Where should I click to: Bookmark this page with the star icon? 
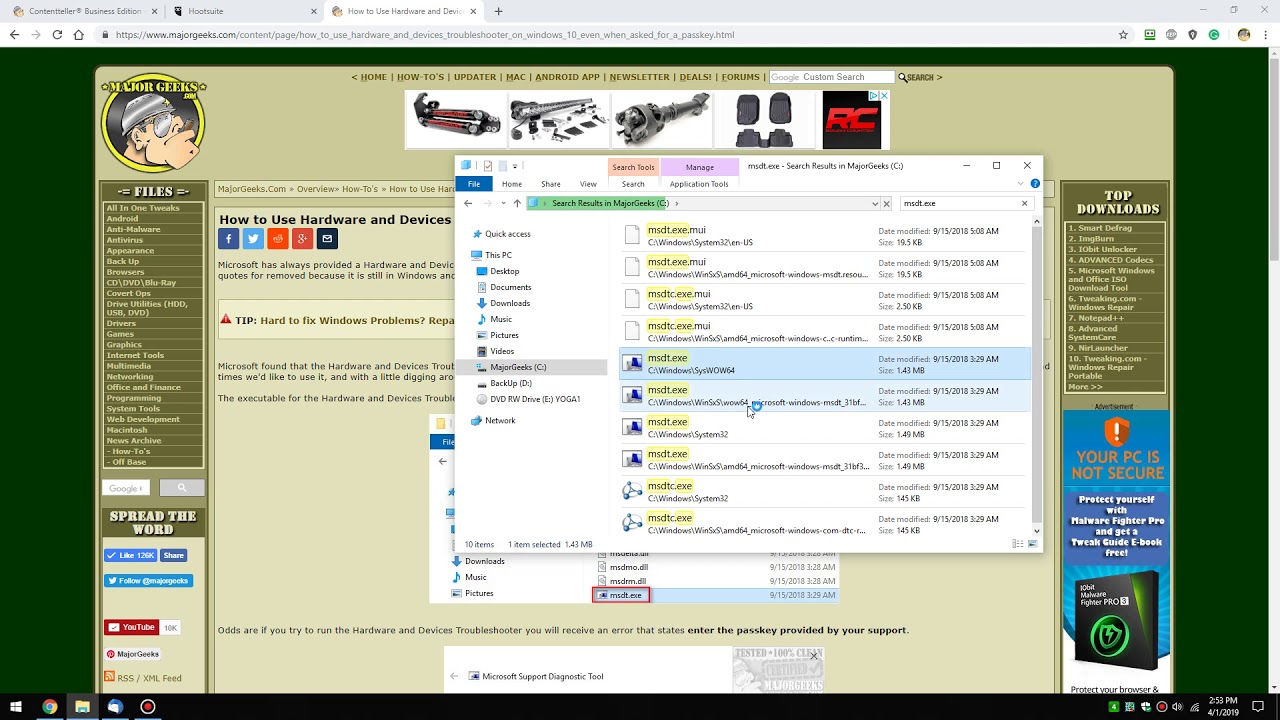coord(1123,34)
